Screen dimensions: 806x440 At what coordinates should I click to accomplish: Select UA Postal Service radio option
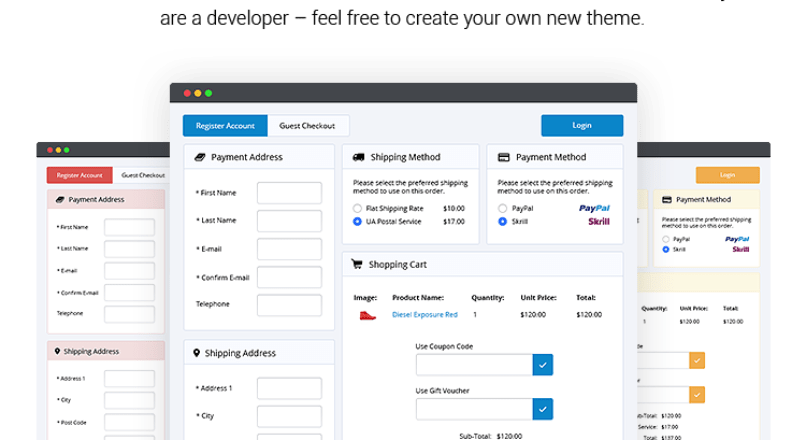click(357, 221)
